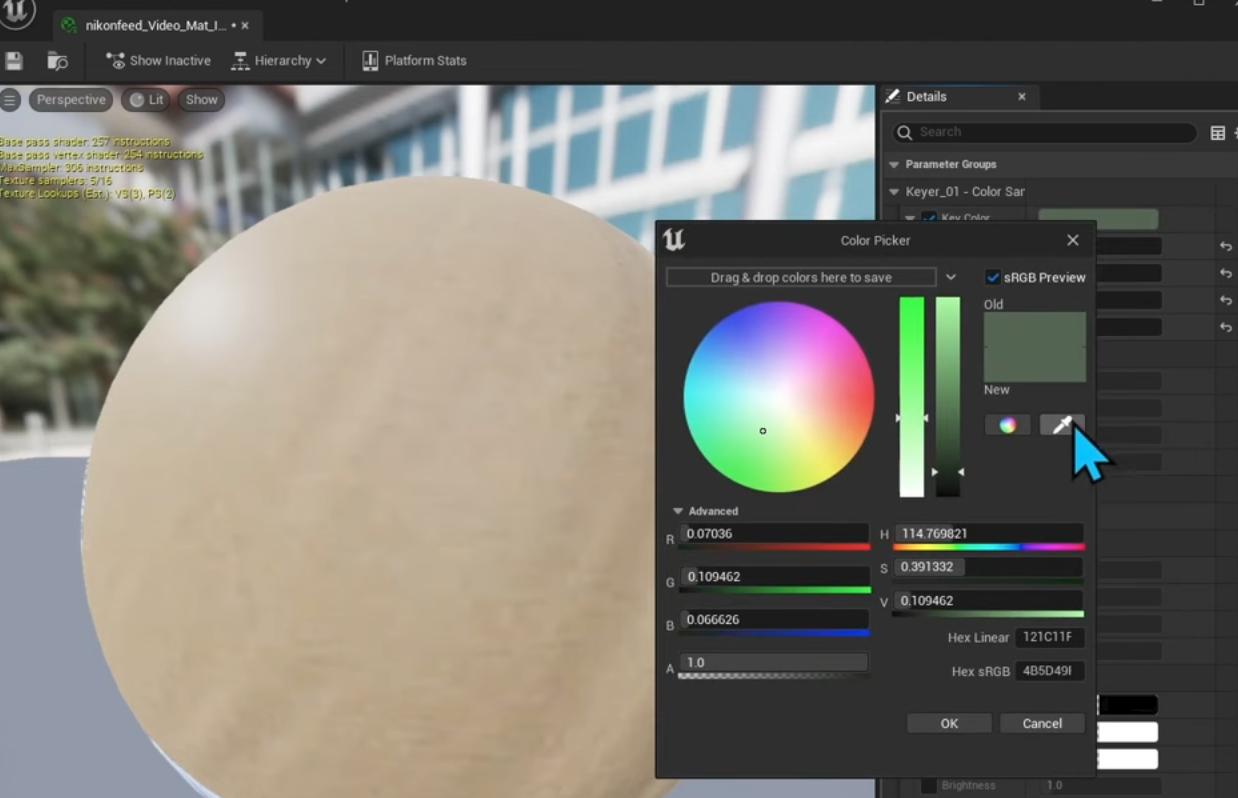Click the eyedropper color sampler icon
The height and width of the screenshot is (798, 1238).
(1061, 425)
